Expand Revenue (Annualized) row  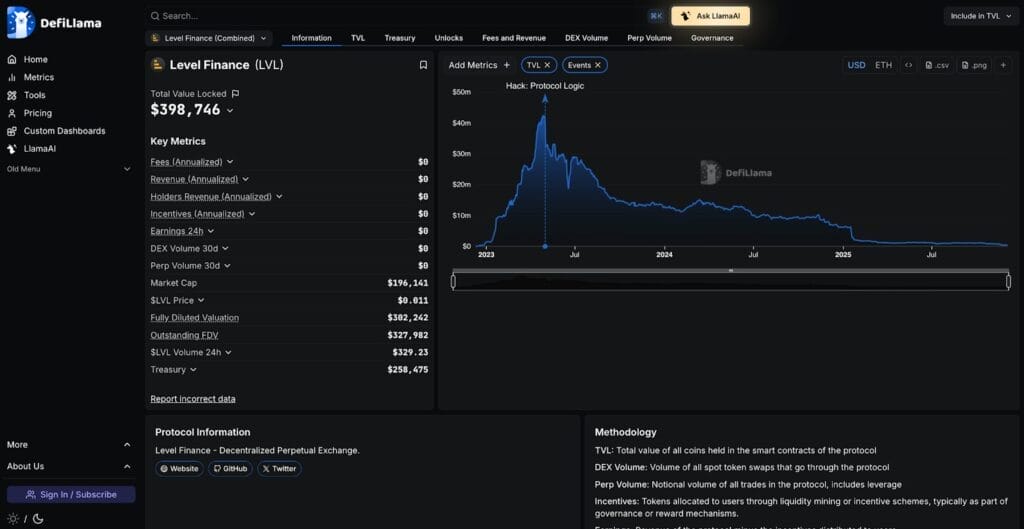tap(245, 179)
